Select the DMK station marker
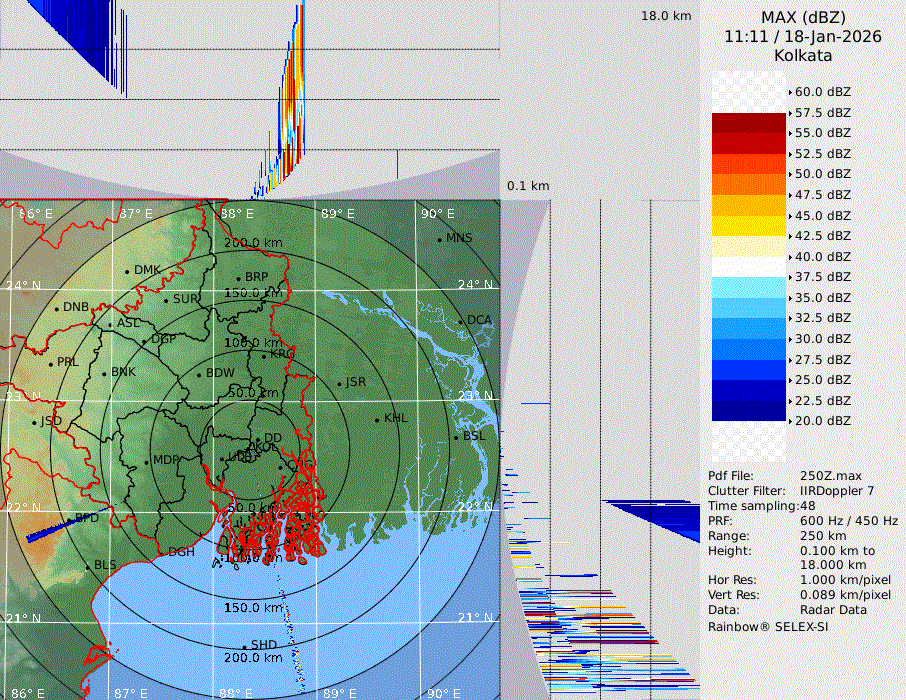This screenshot has height=700, width=906. pyautogui.click(x=127, y=271)
